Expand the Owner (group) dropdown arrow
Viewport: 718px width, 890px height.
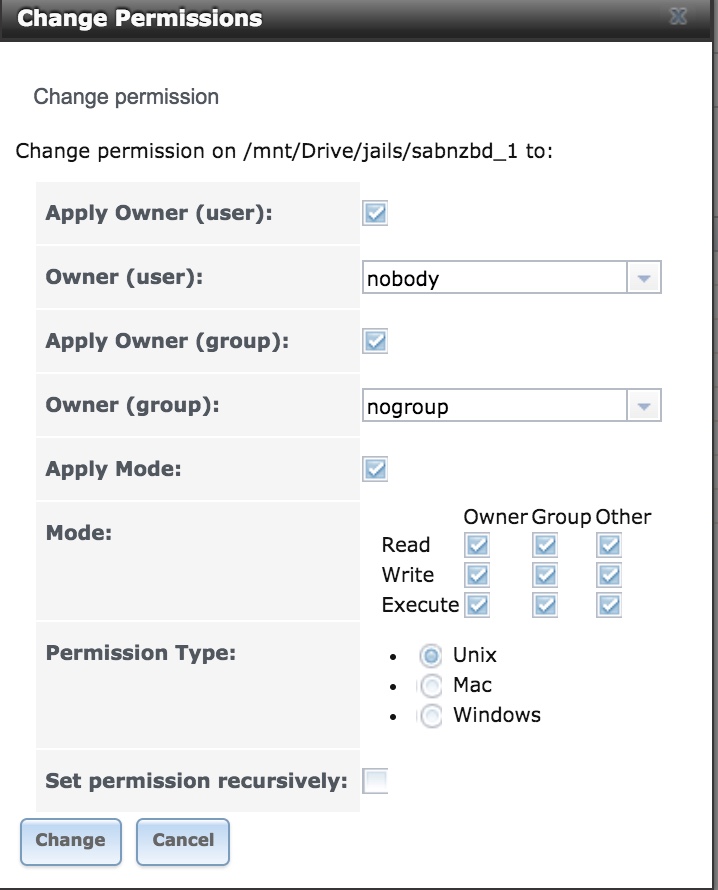click(x=643, y=406)
